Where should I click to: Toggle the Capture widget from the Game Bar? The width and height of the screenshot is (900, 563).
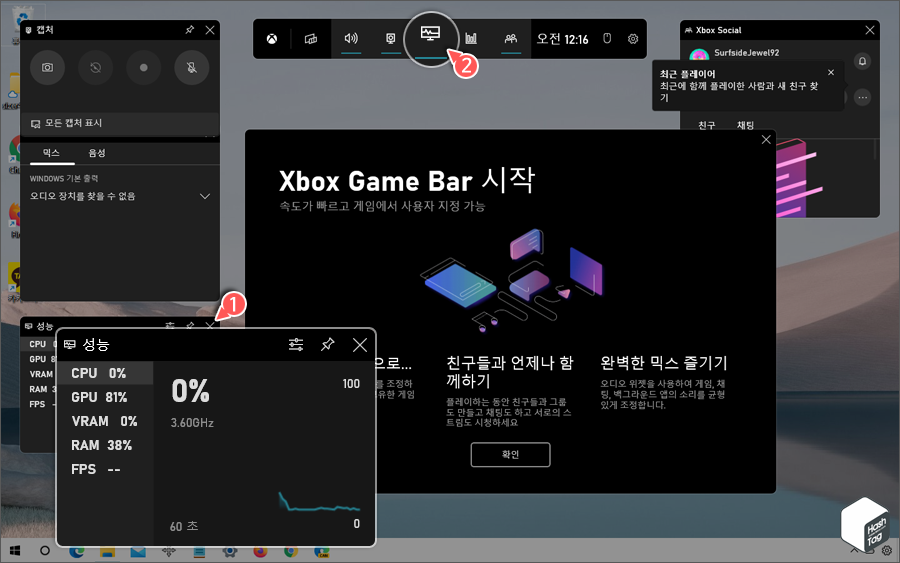click(390, 38)
